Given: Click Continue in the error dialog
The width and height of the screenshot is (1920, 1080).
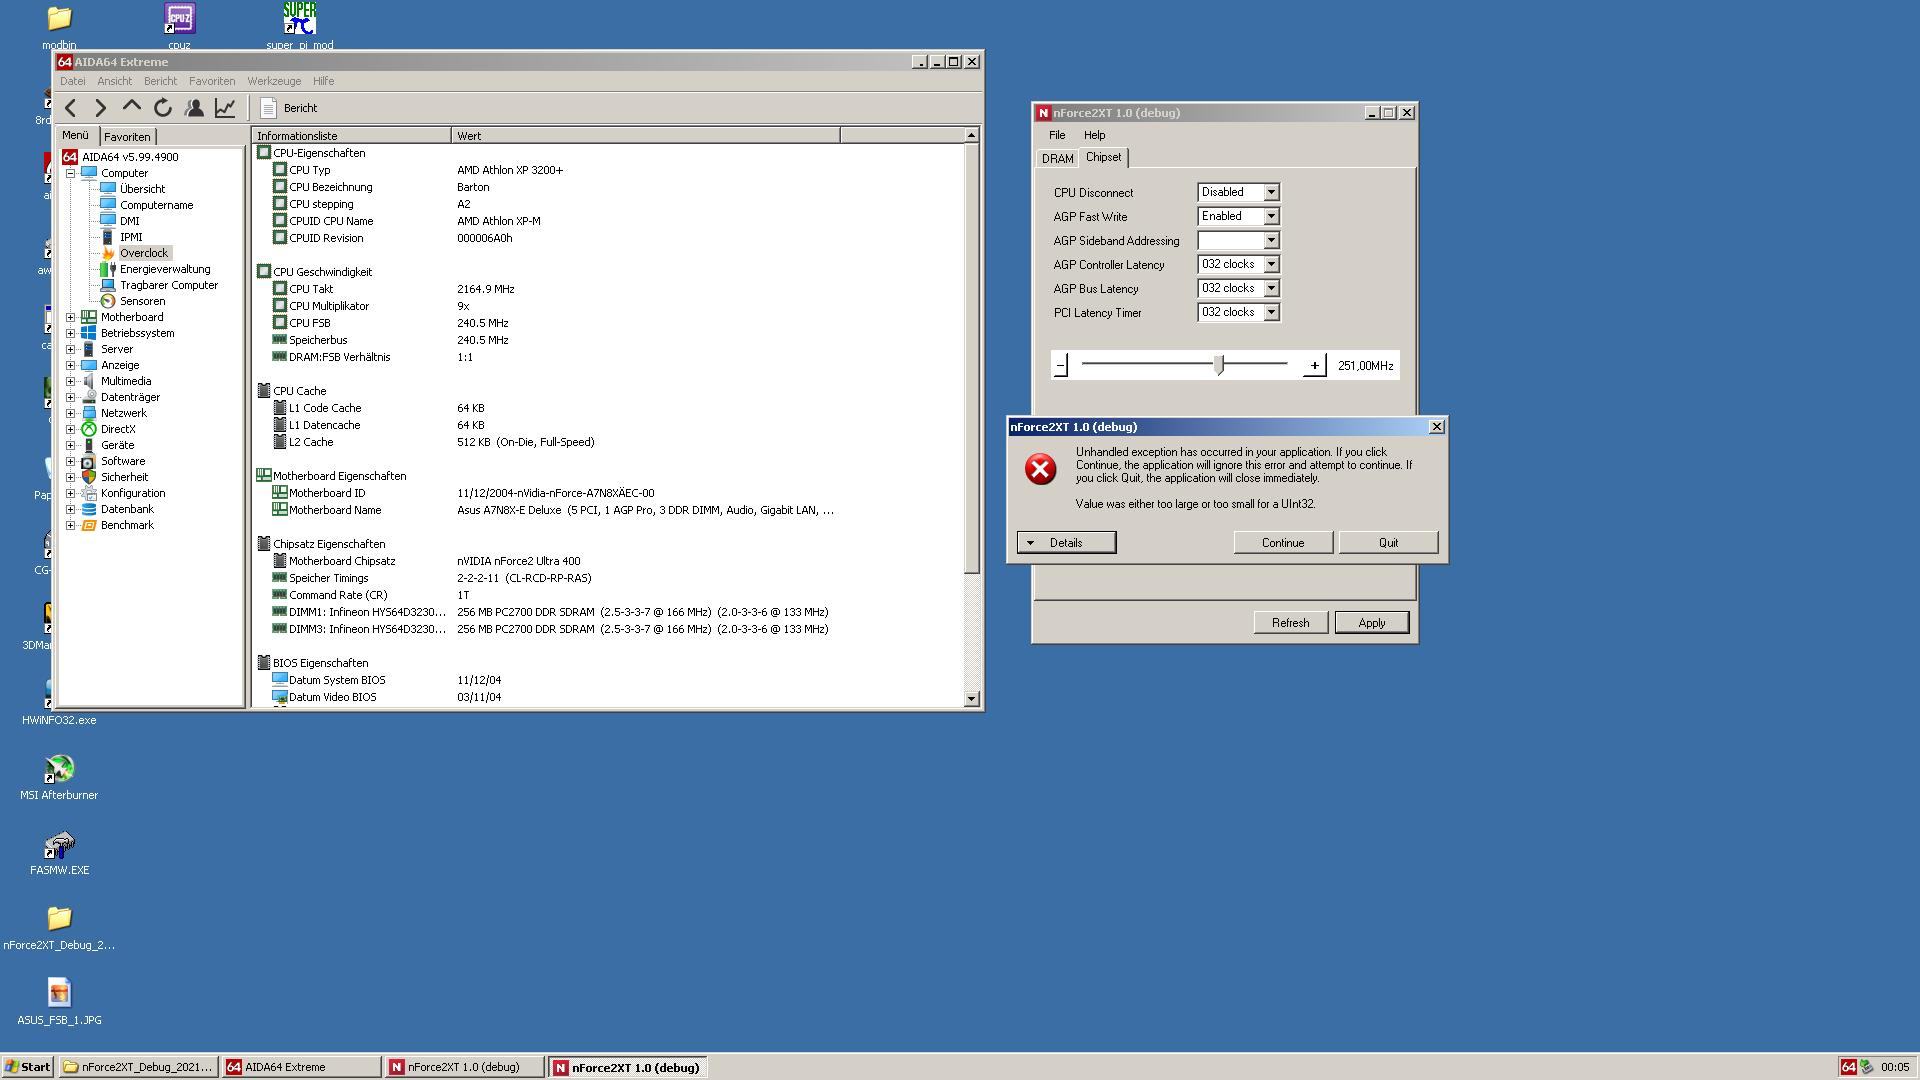Looking at the screenshot, I should coord(1283,543).
